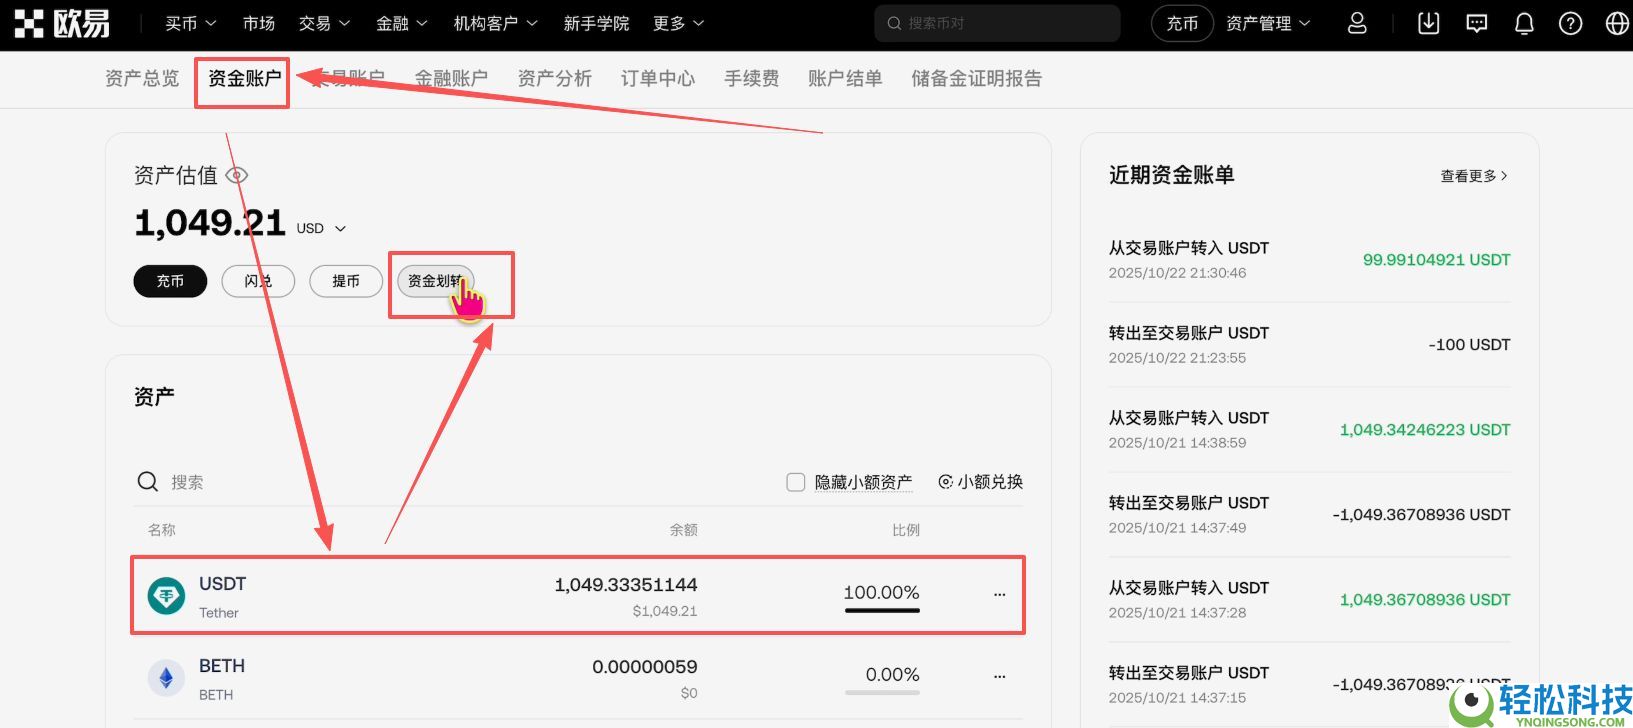Click the 提币 withdraw button
The height and width of the screenshot is (728, 1633).
tap(346, 281)
